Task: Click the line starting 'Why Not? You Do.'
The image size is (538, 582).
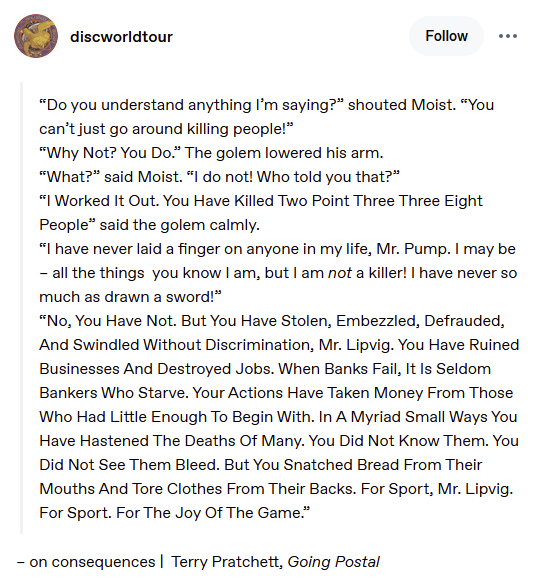Action: coord(211,153)
